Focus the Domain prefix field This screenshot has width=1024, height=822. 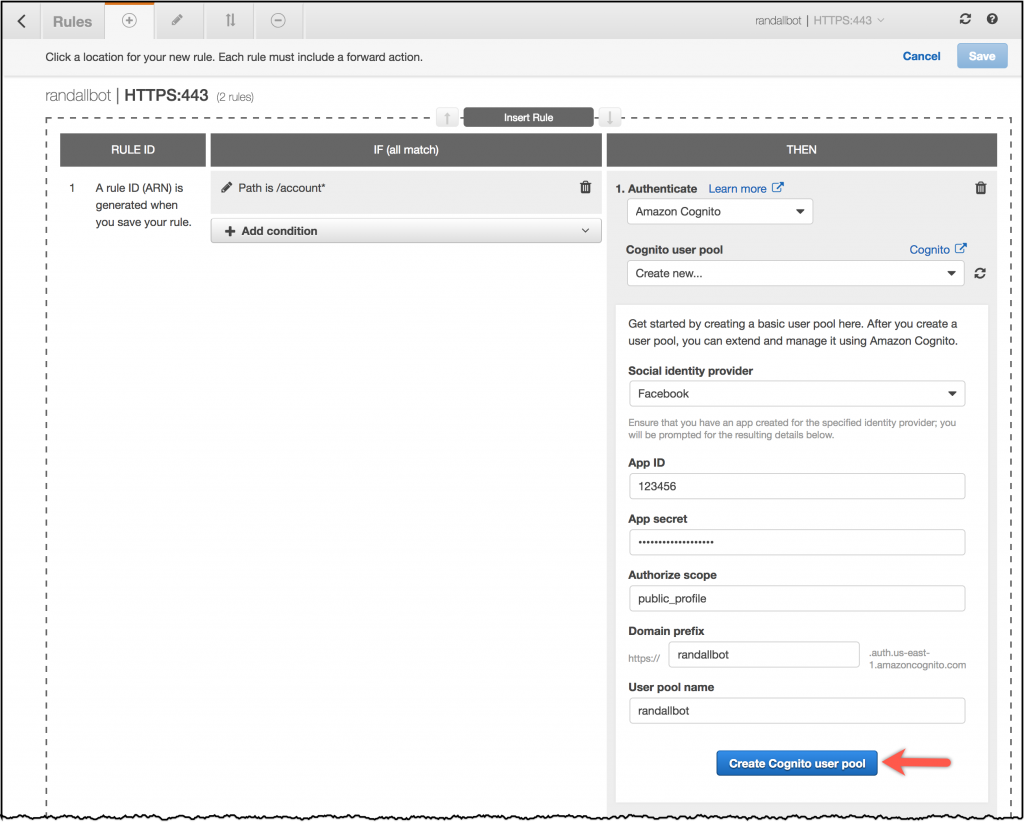pyautogui.click(x=763, y=655)
